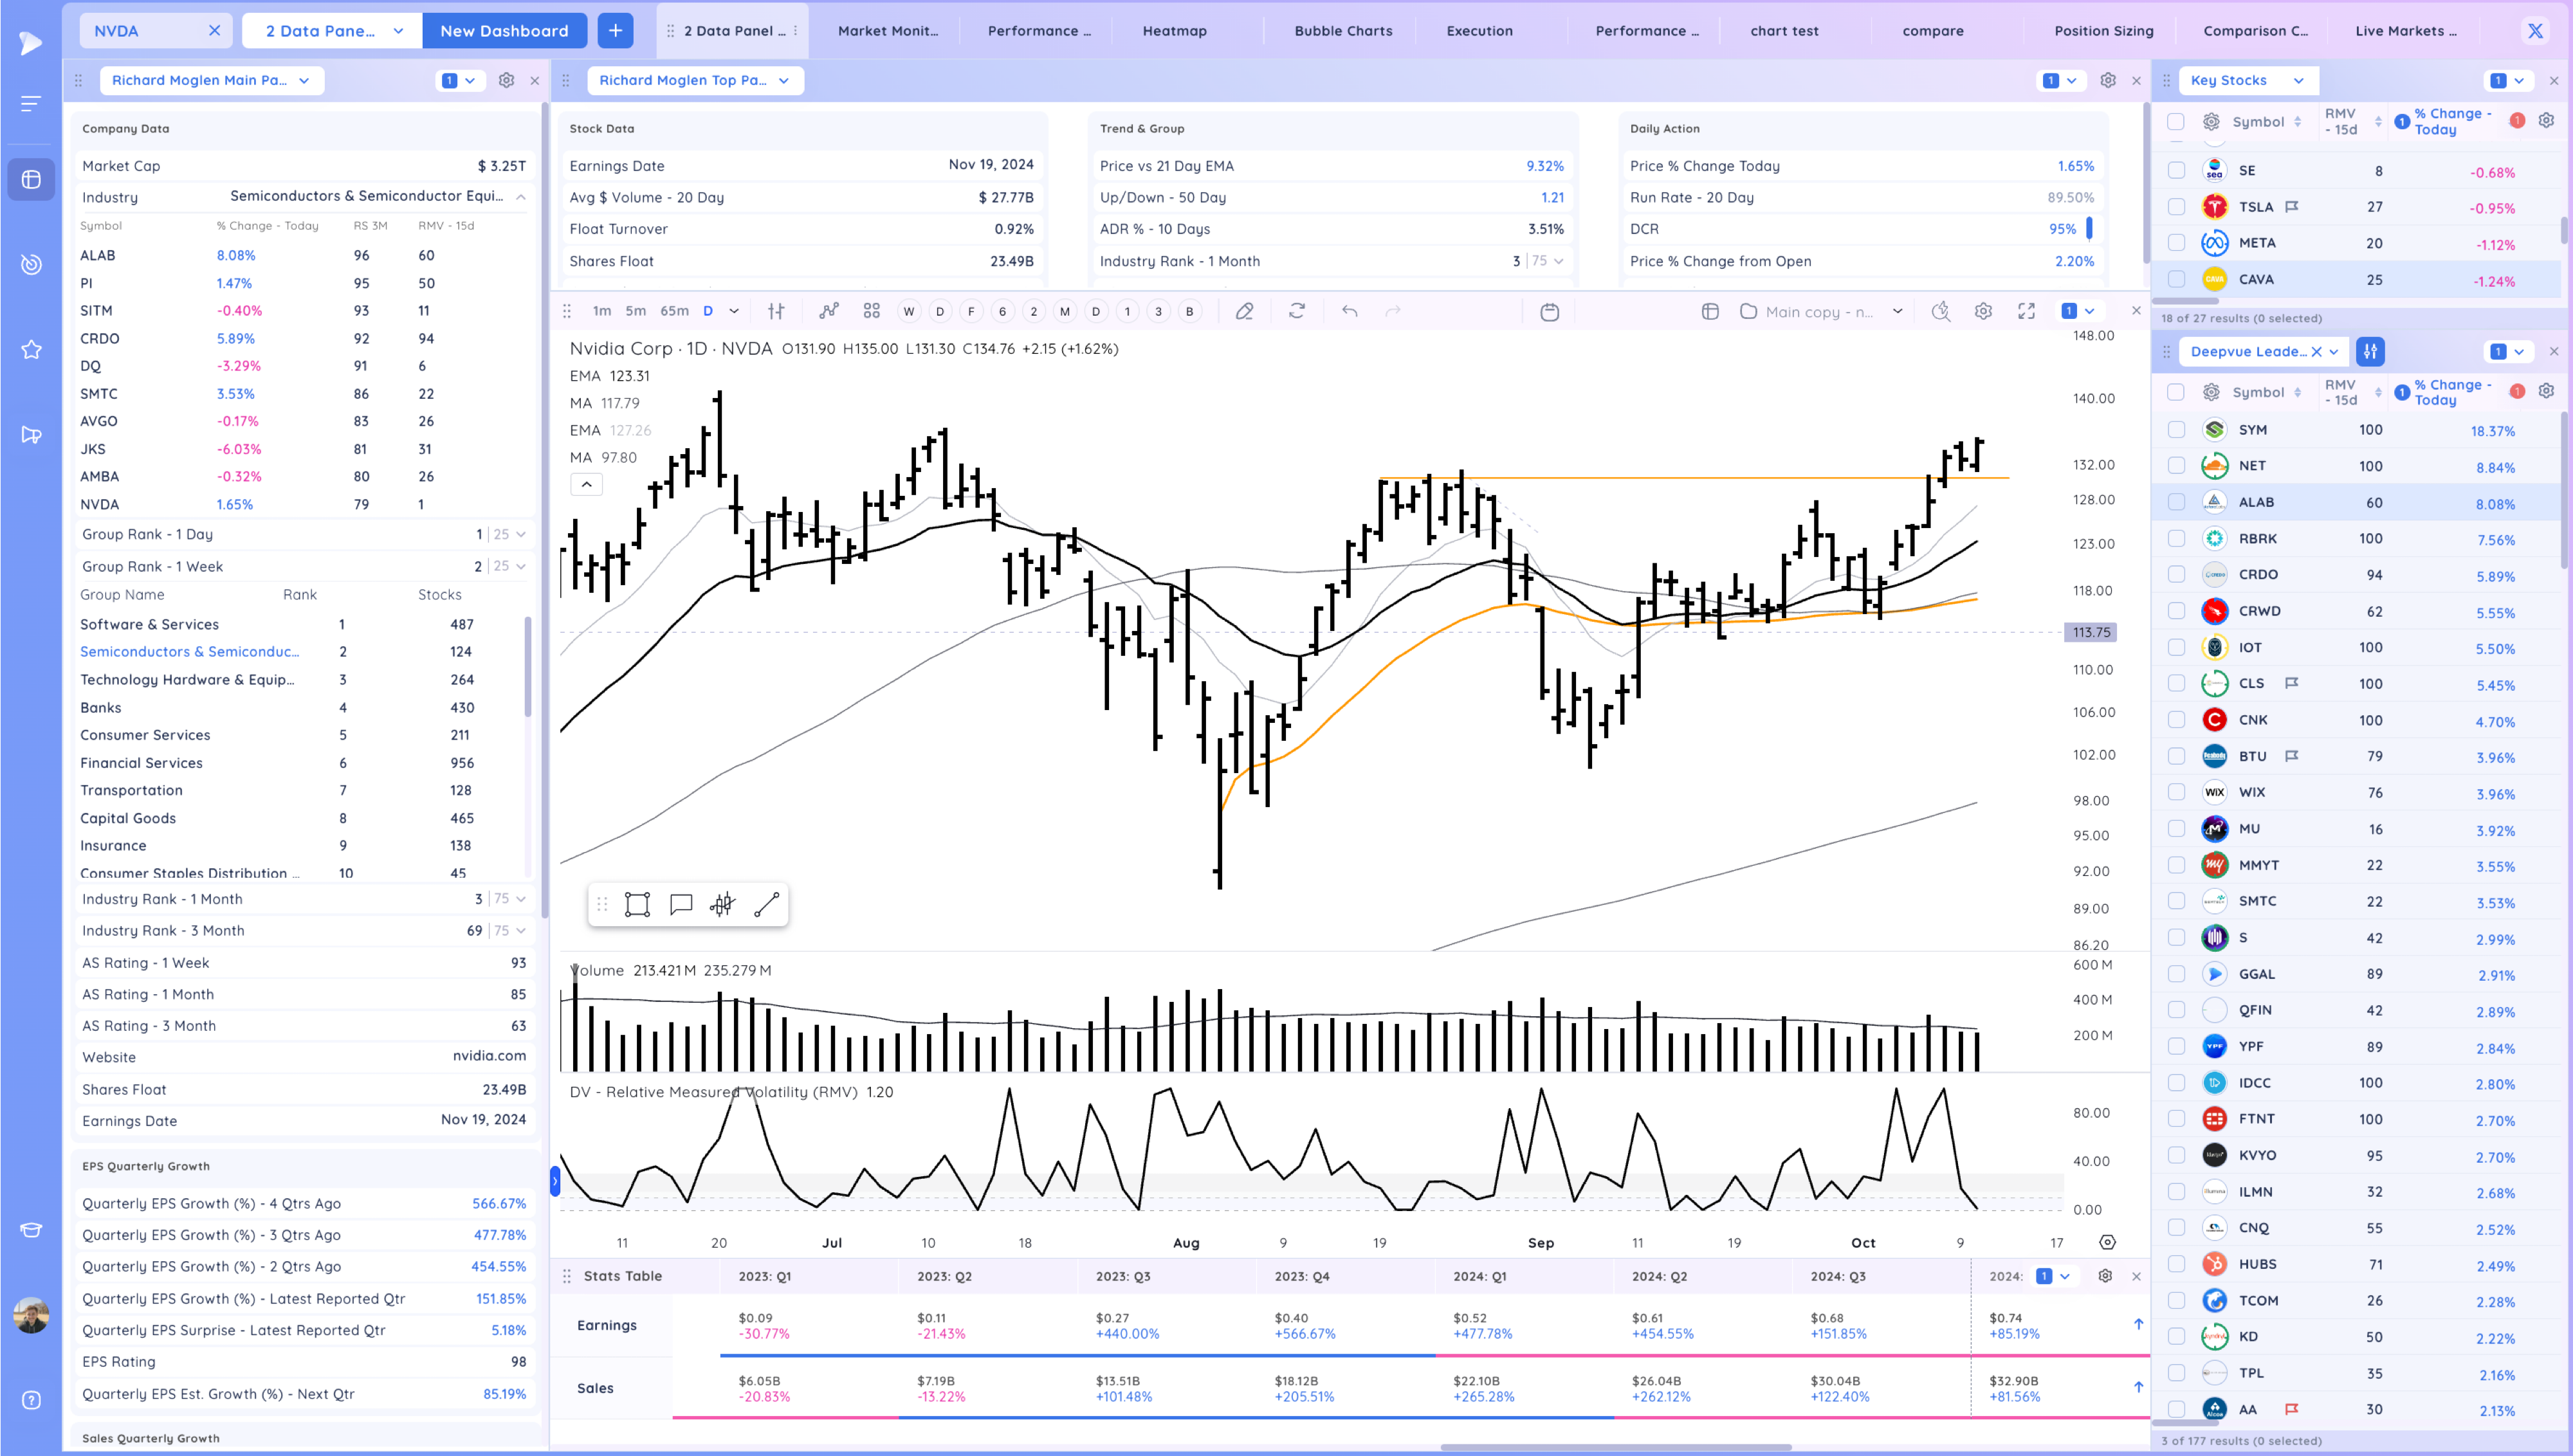Open the comment annotation tool

[681, 905]
